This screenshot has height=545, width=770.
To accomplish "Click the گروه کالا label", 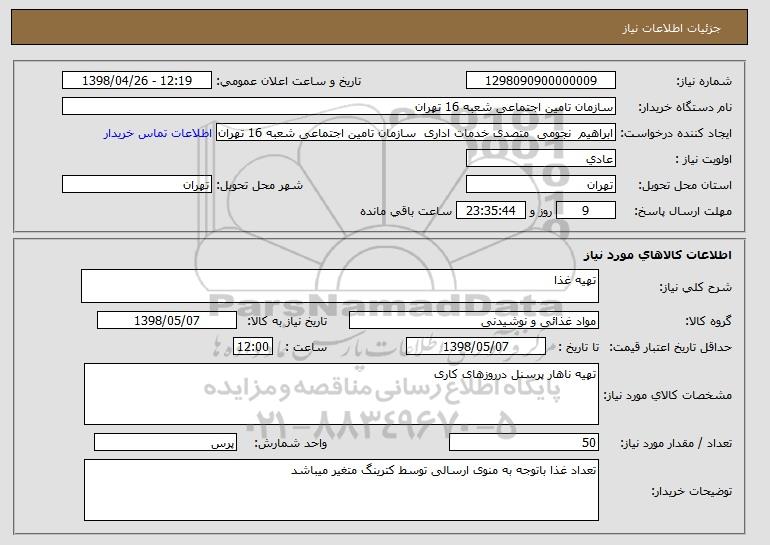I will 709,321.
